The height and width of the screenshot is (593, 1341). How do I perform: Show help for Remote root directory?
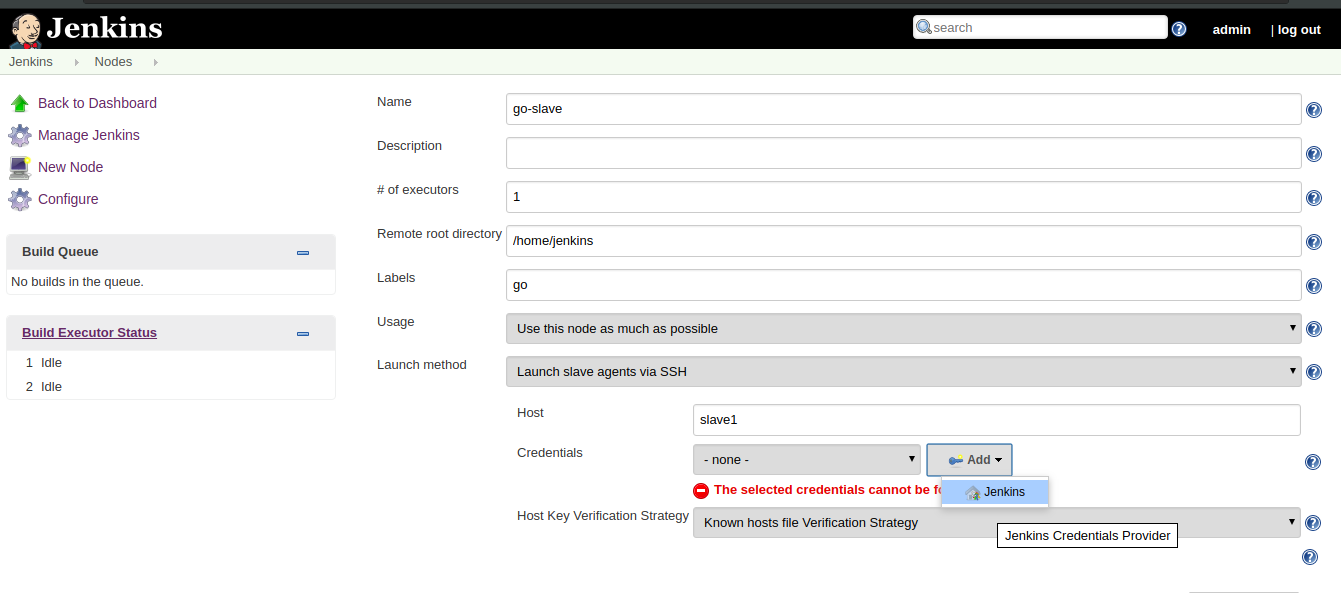pos(1314,242)
